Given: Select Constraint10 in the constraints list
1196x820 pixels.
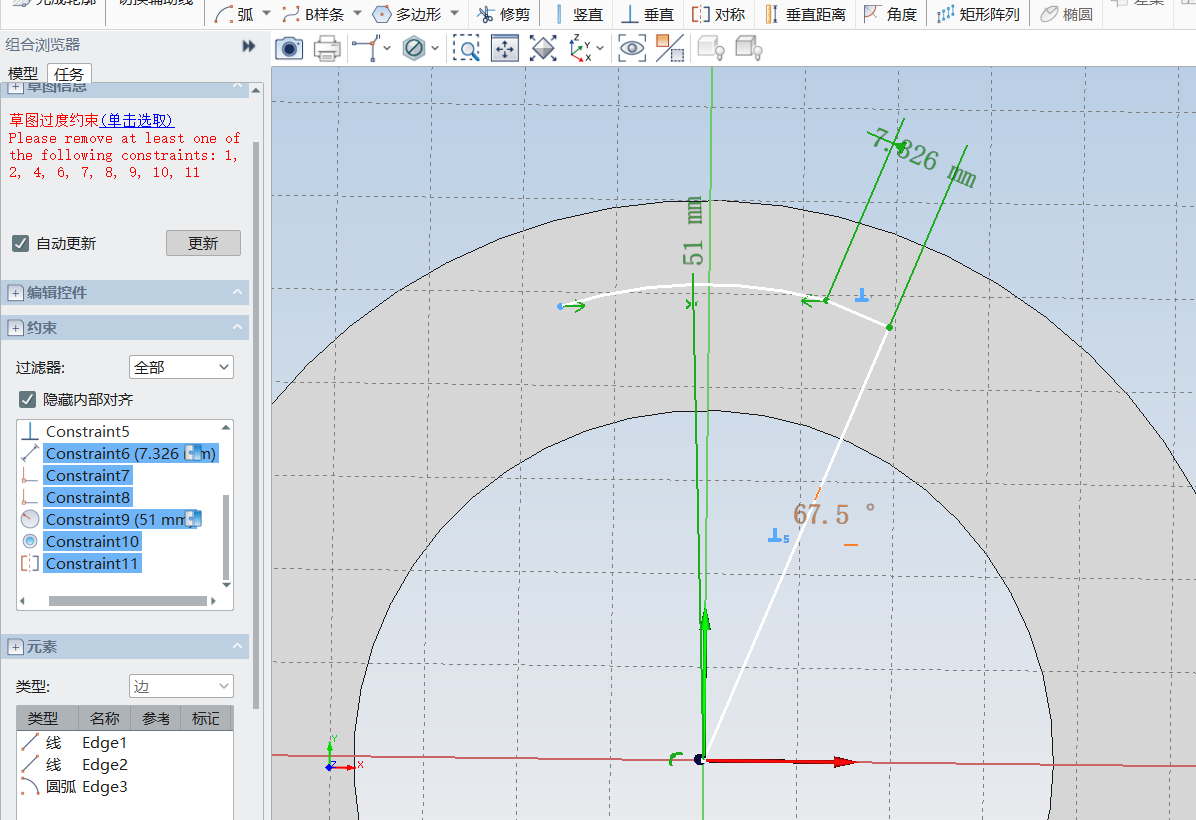Looking at the screenshot, I should [92, 541].
